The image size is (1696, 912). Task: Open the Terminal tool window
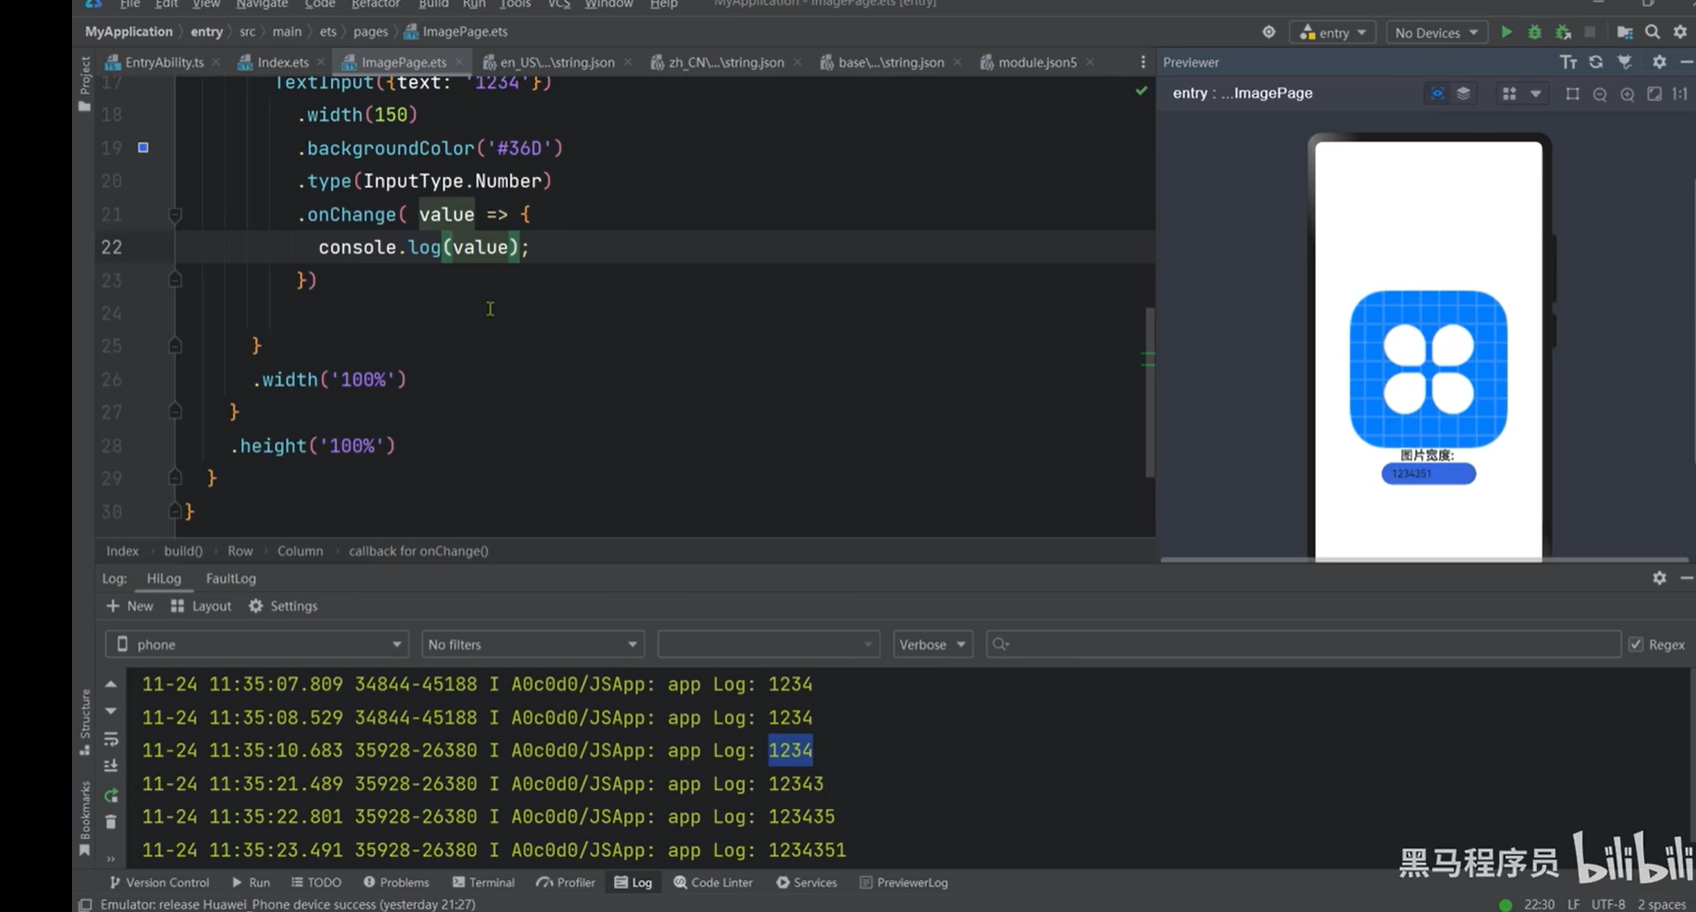tap(484, 883)
